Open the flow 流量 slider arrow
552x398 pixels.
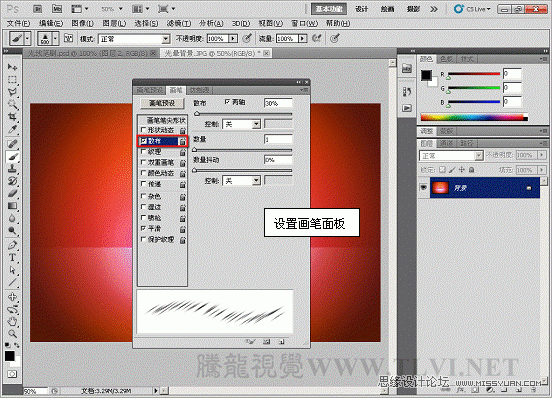tap(302, 38)
